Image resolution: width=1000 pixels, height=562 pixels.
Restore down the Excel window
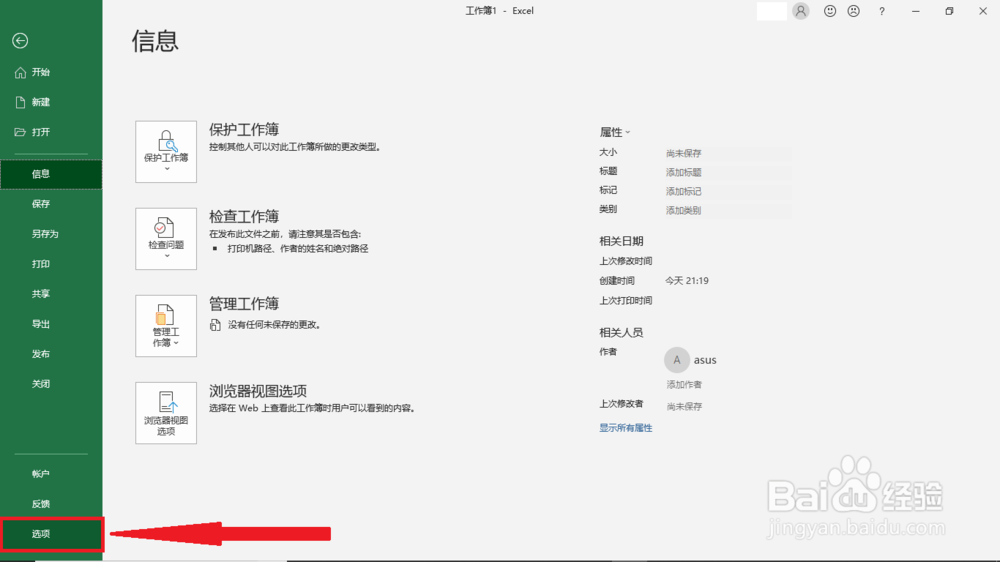tap(950, 11)
